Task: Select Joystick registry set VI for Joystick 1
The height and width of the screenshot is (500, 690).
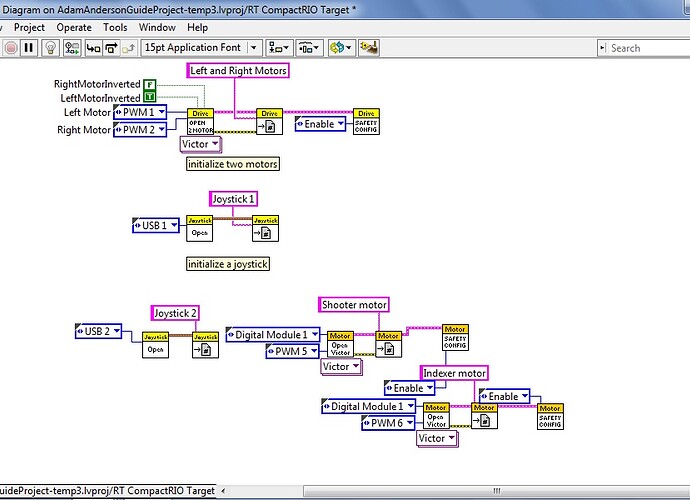Action: 265,228
